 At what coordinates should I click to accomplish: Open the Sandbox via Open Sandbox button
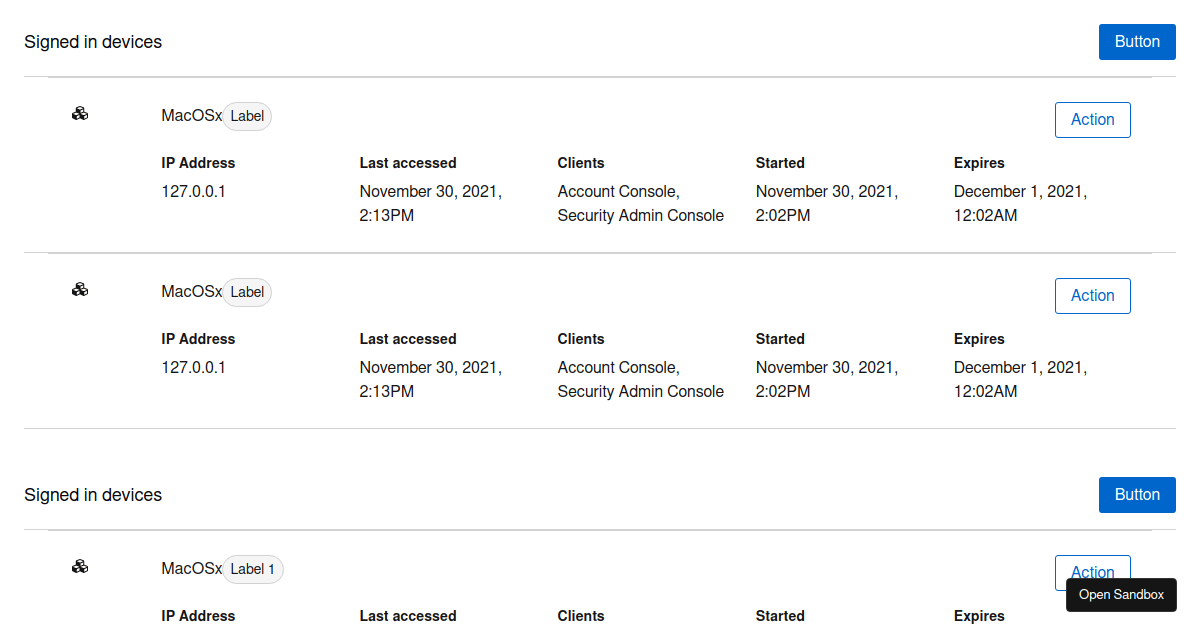1121,595
